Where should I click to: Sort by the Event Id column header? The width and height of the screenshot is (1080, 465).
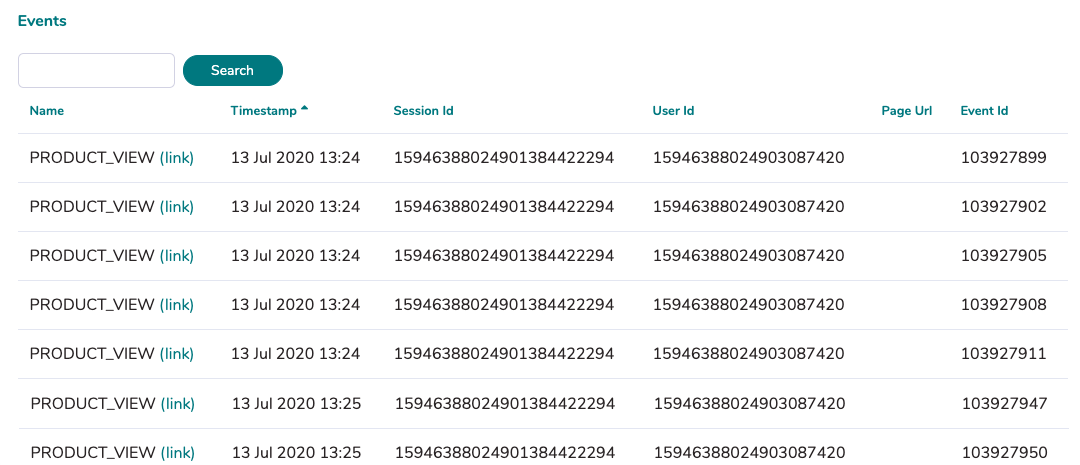click(x=984, y=111)
